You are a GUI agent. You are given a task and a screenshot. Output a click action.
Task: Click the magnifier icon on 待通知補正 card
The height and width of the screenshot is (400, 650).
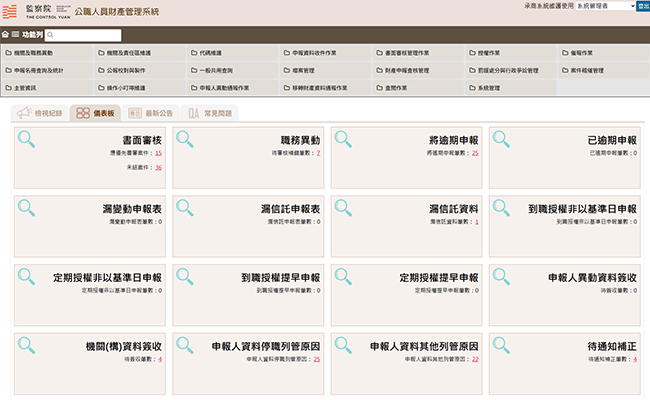pos(502,345)
